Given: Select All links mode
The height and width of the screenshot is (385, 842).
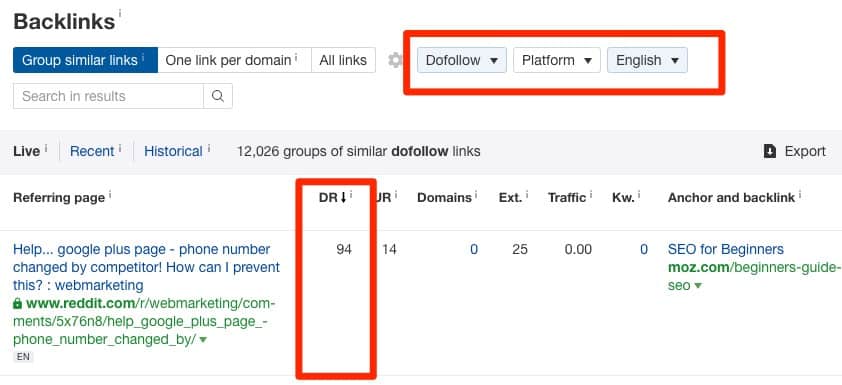Looking at the screenshot, I should (x=343, y=60).
